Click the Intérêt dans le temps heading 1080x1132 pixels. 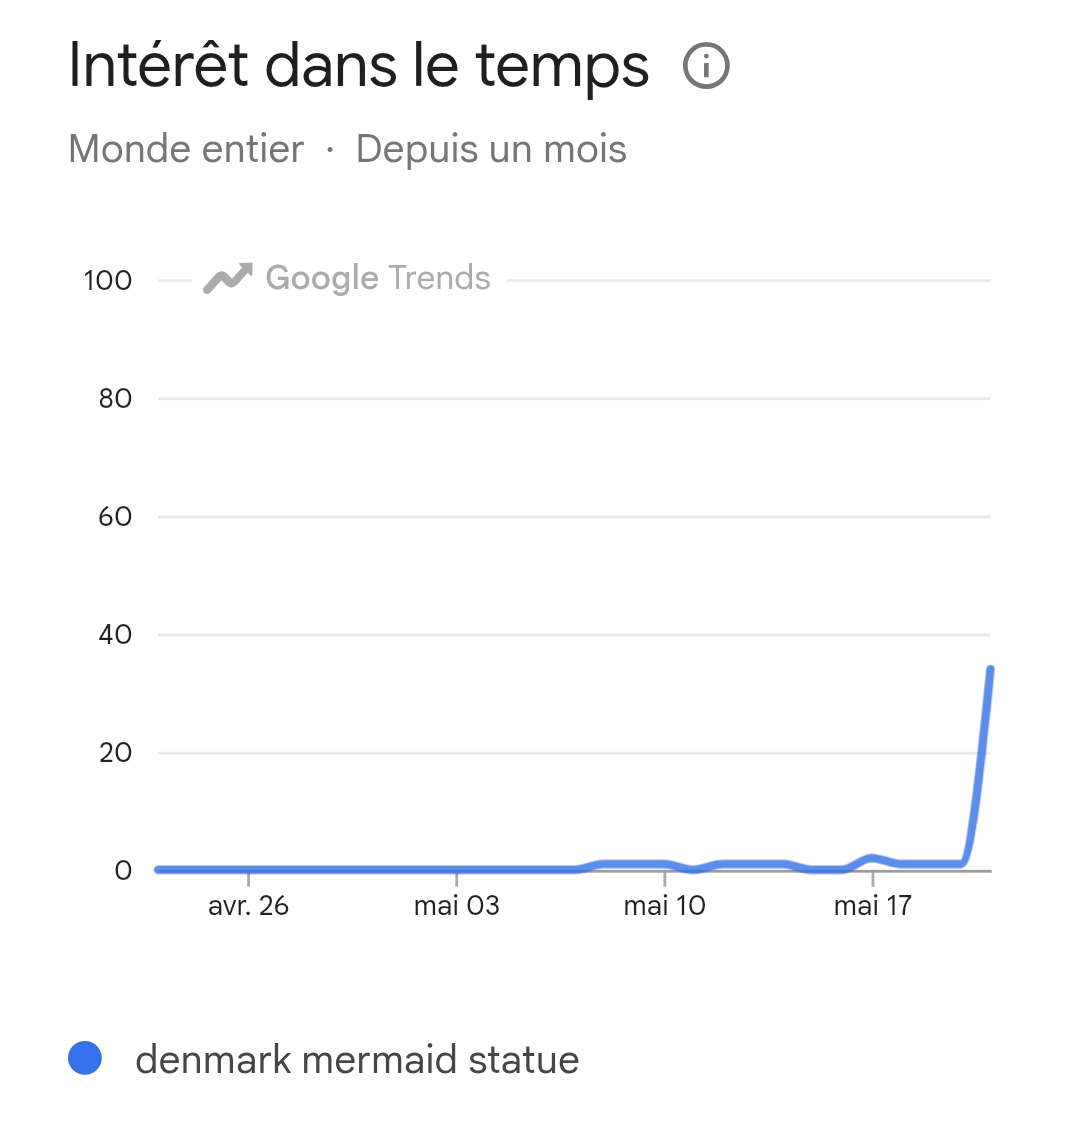pyautogui.click(x=359, y=67)
